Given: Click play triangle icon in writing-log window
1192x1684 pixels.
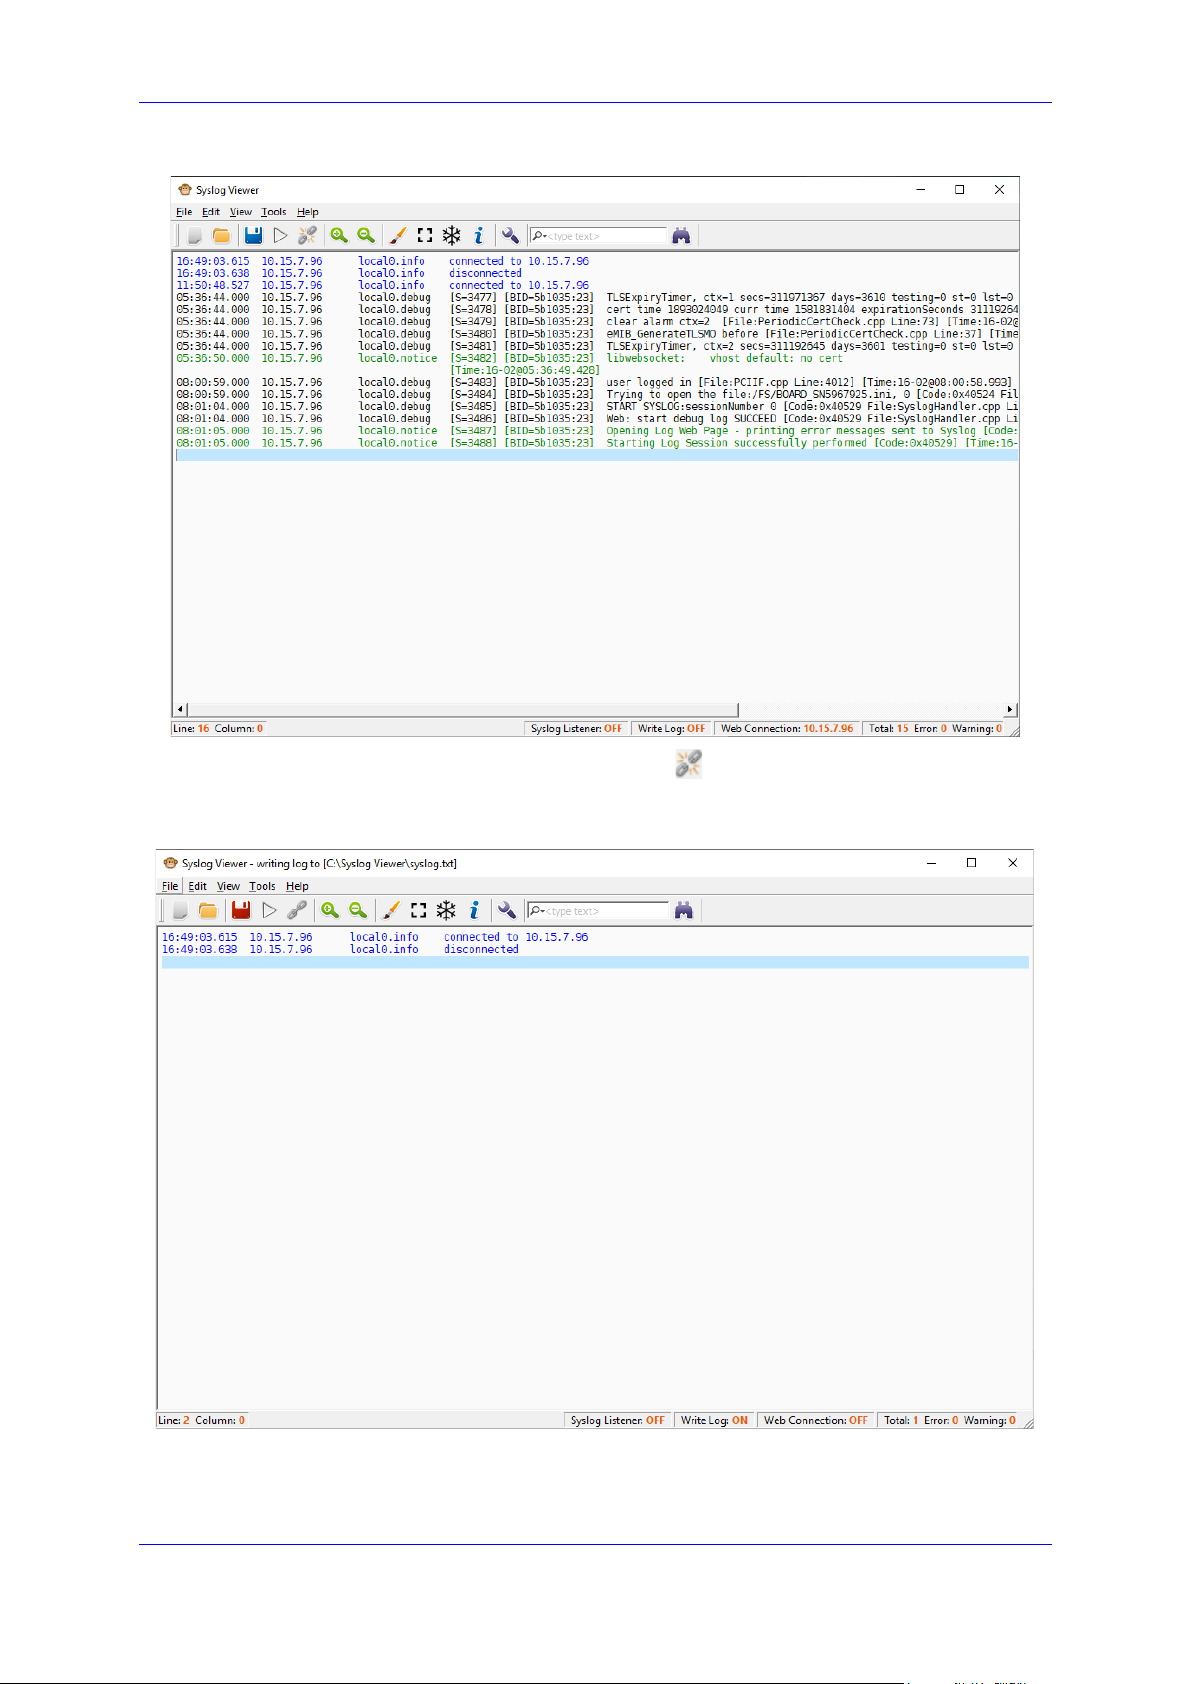Looking at the screenshot, I should (269, 910).
